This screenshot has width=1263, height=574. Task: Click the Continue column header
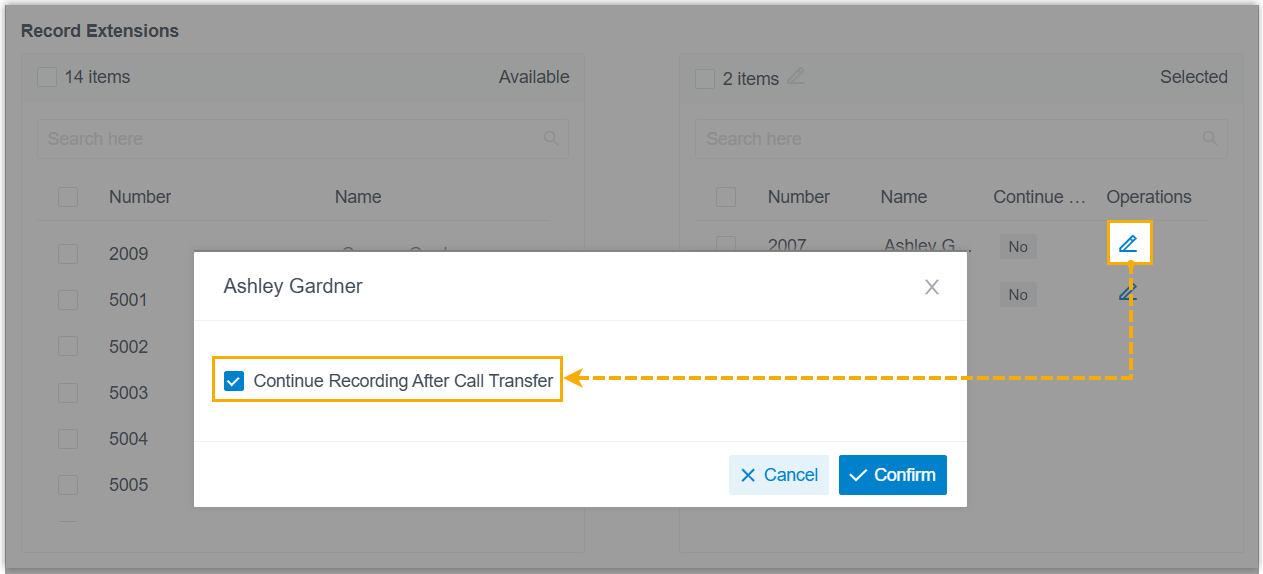tap(1039, 197)
